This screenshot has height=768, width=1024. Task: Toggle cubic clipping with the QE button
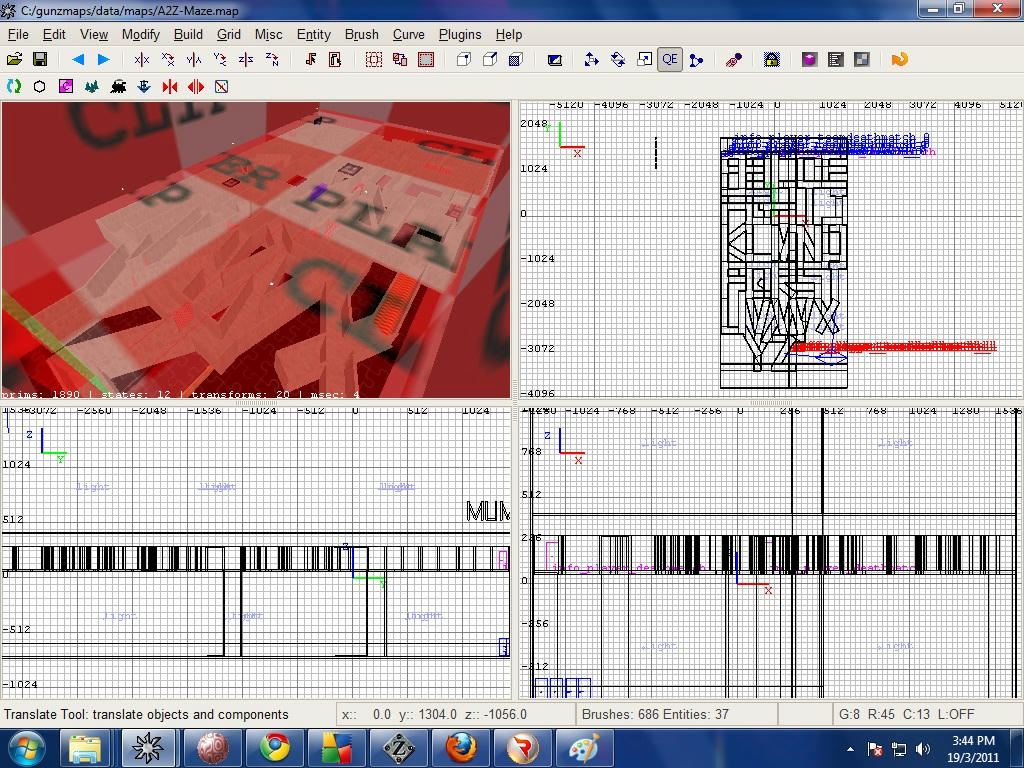point(670,59)
